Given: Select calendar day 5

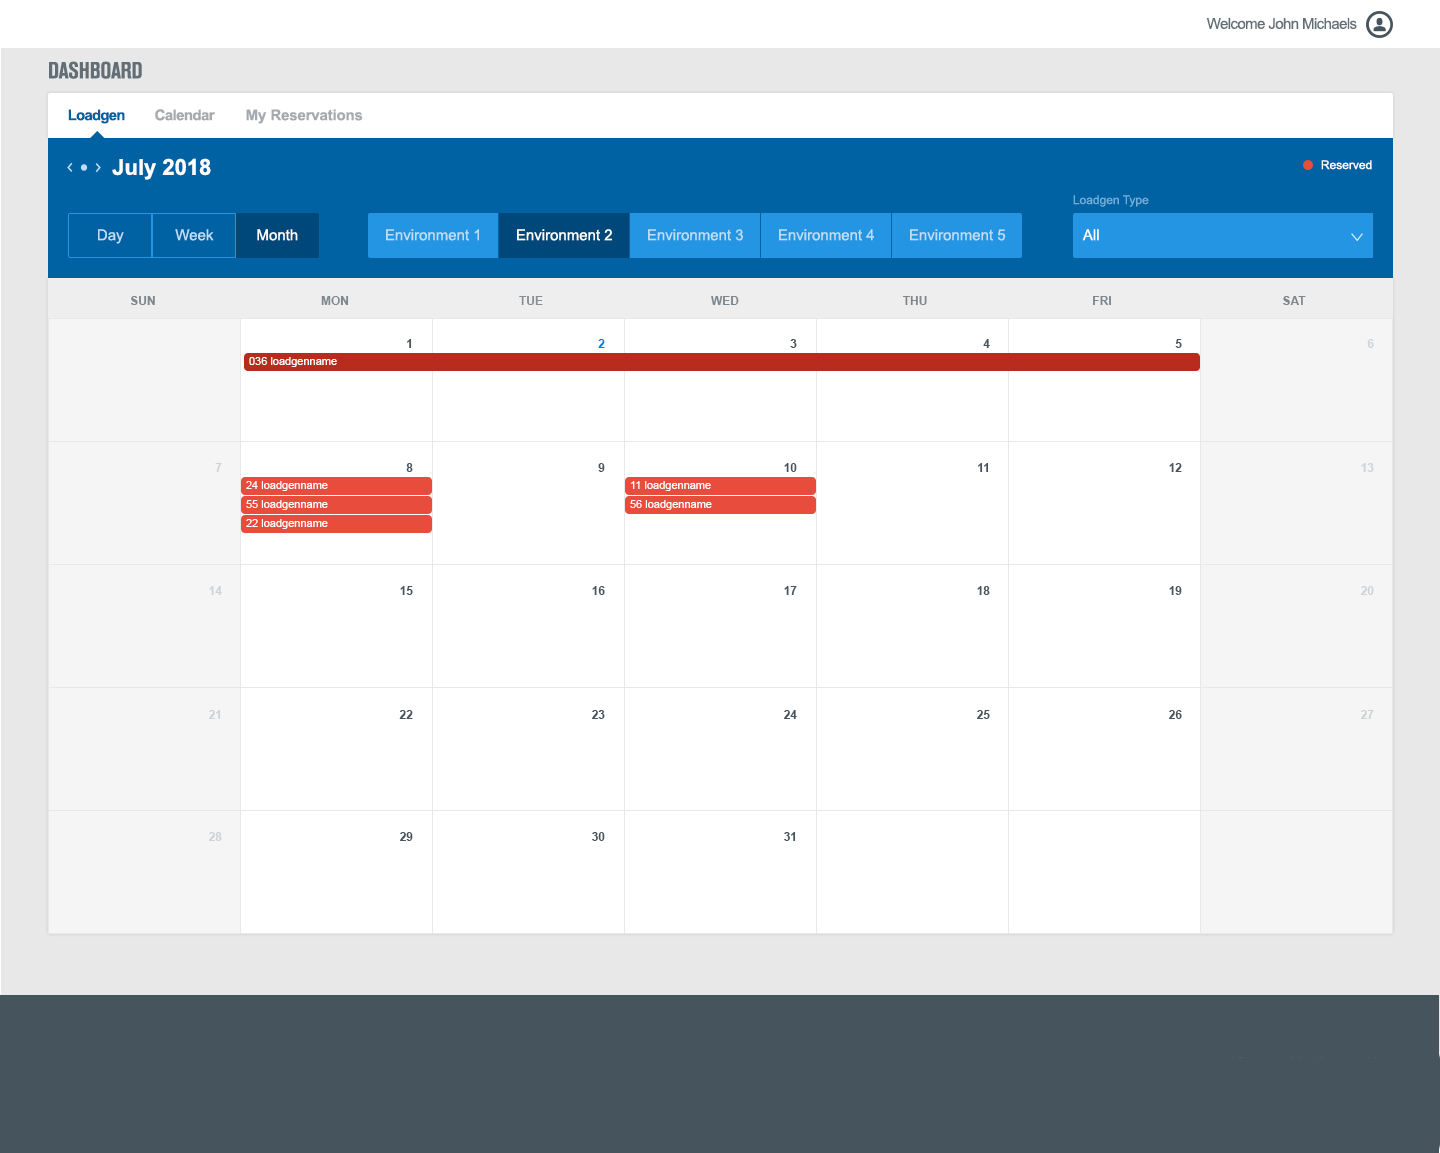Looking at the screenshot, I should (1178, 344).
